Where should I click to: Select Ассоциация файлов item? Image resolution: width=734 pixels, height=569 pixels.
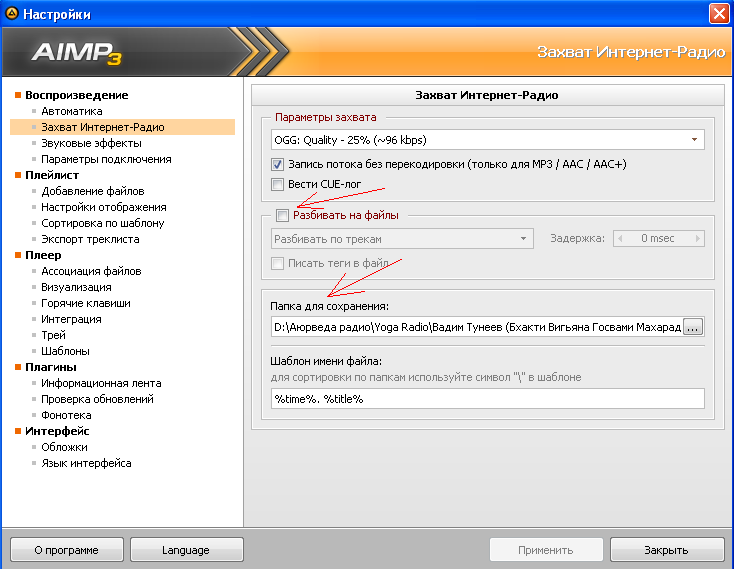(91, 271)
